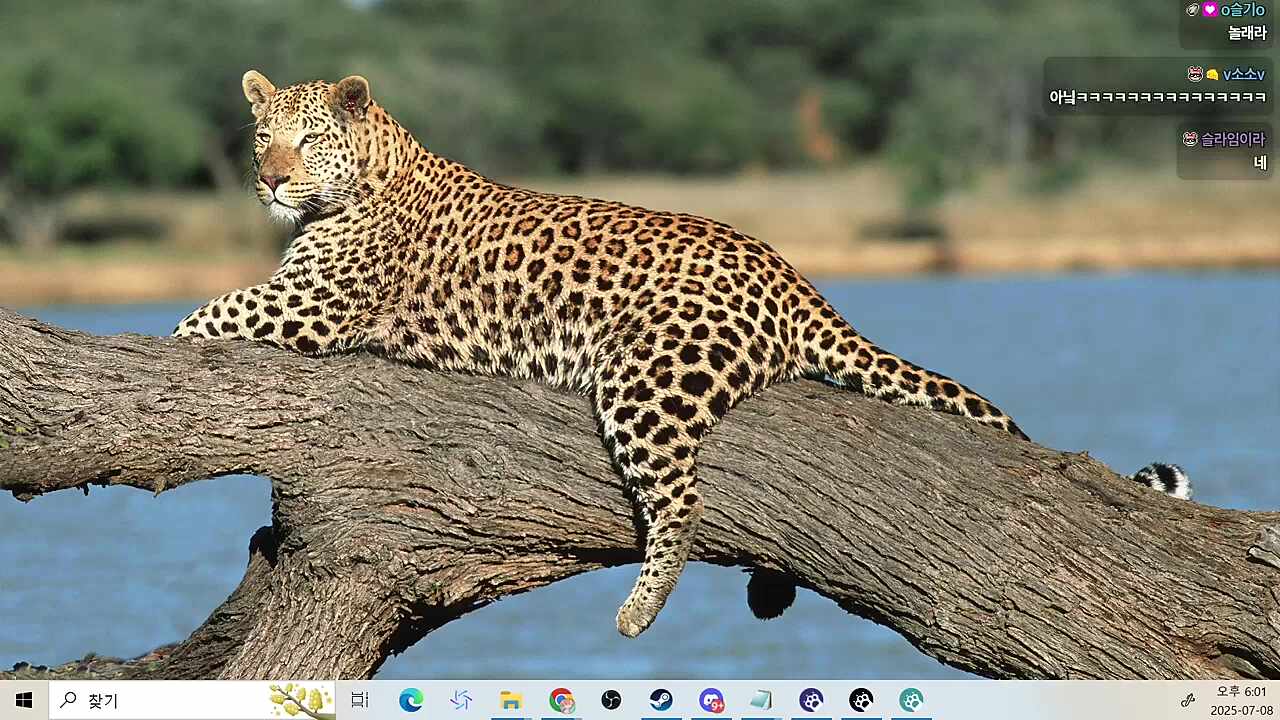Screen dimensions: 1280x720
Task: Switch to Google Chrome on the taskbar
Action: [561, 700]
